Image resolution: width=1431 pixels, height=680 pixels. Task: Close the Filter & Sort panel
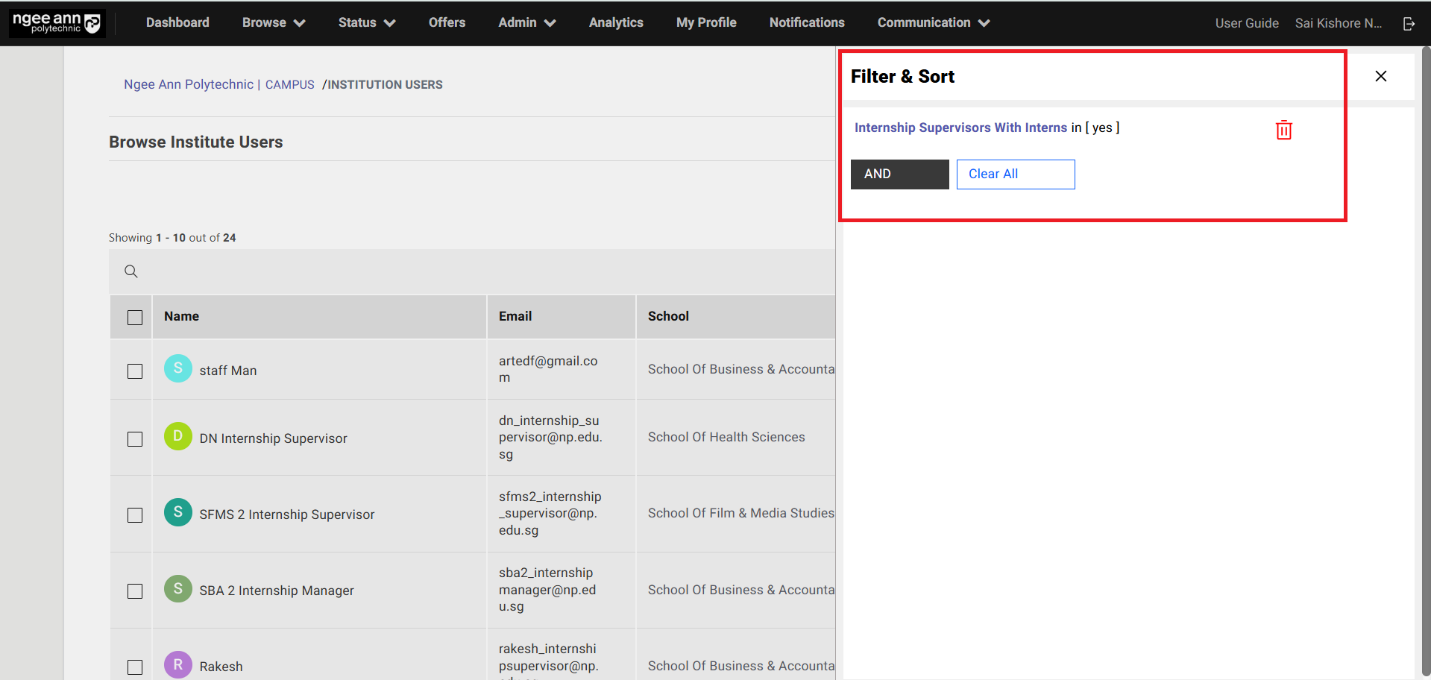[1381, 76]
